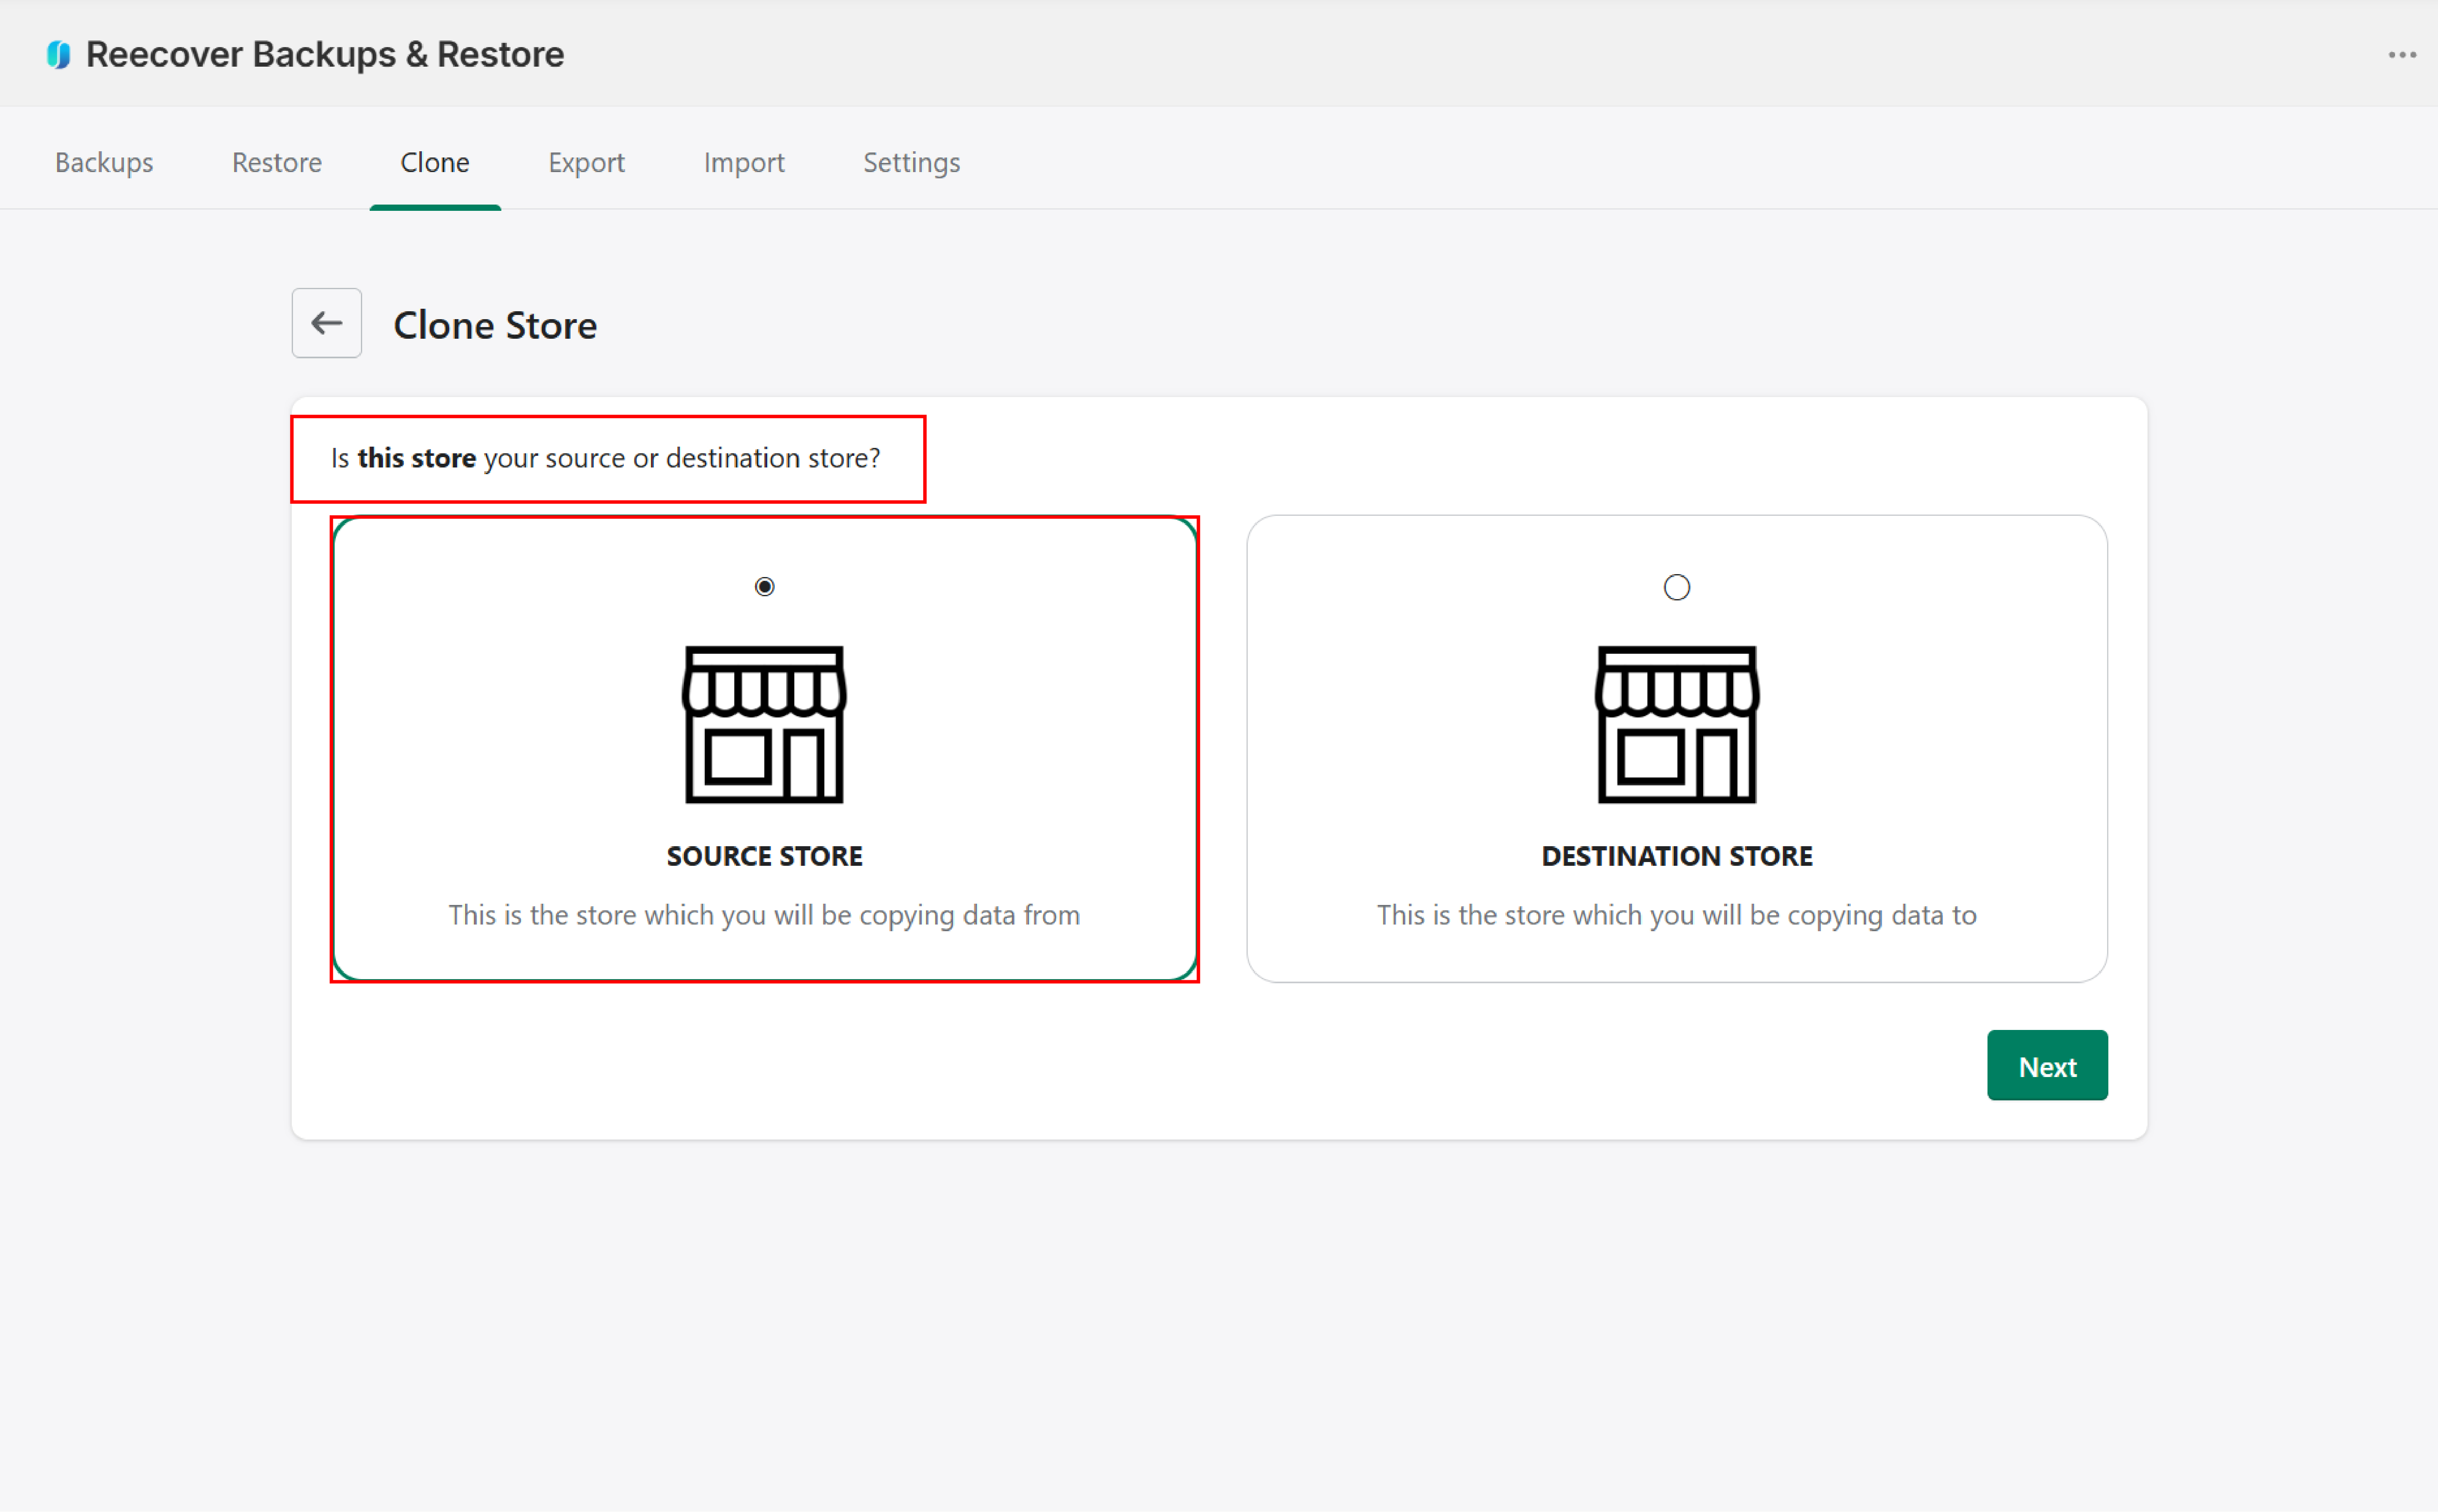This screenshot has height=1512, width=2438.
Task: Switch to the Backups tab
Action: click(104, 162)
